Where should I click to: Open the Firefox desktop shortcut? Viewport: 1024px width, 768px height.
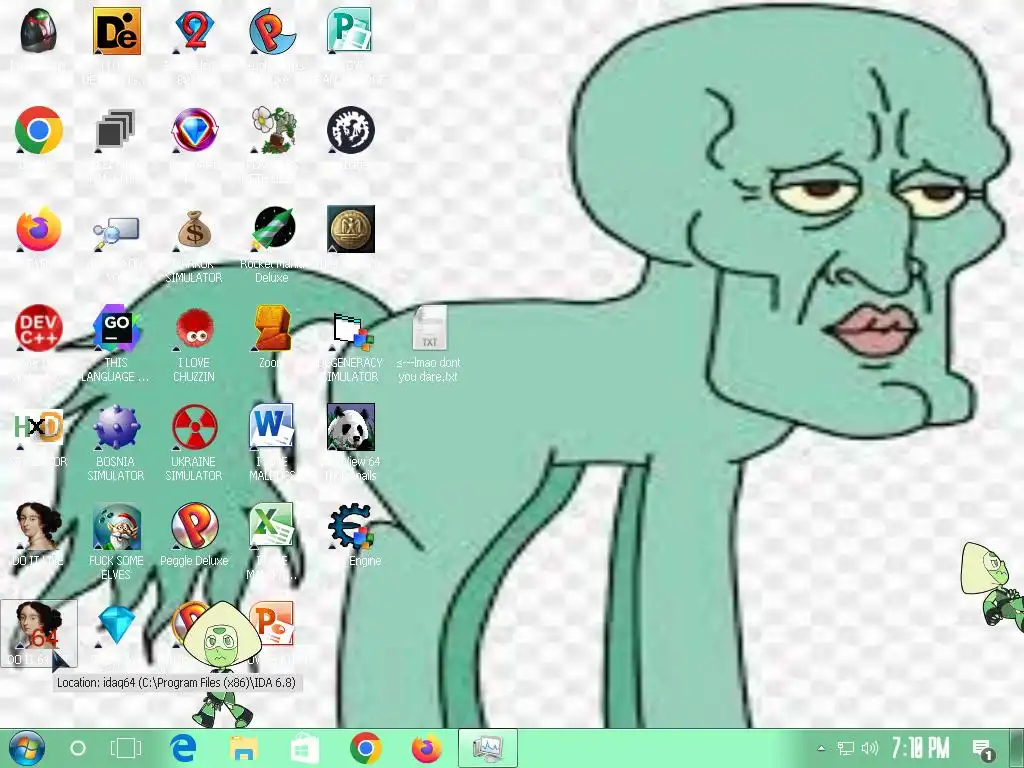[39, 229]
